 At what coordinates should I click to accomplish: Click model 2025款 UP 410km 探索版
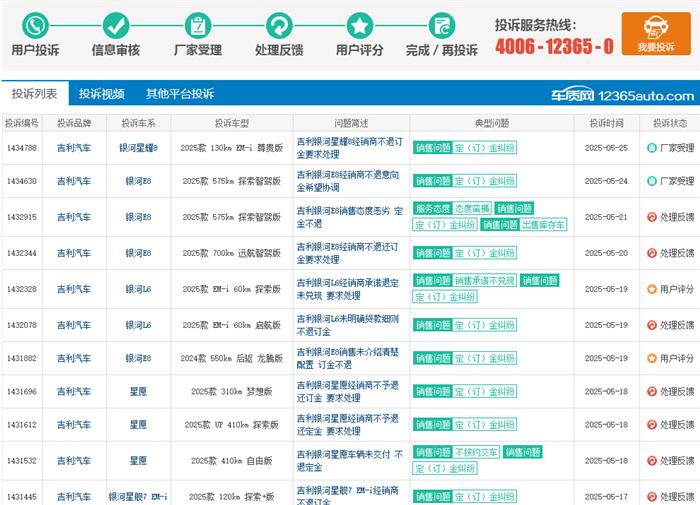232,425
